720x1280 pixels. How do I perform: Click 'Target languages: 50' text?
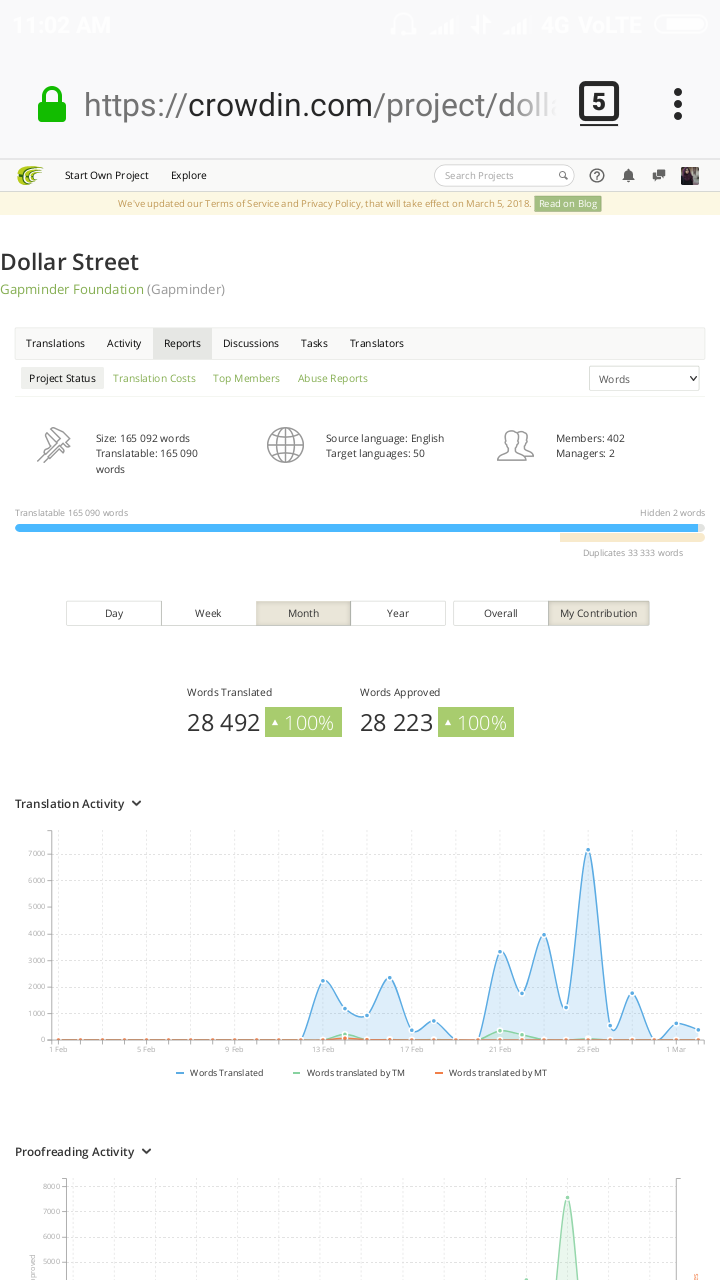375,454
